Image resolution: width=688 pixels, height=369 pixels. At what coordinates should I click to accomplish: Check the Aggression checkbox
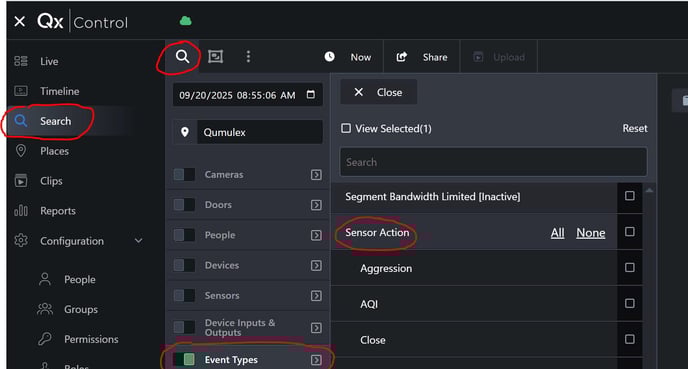[x=630, y=267]
